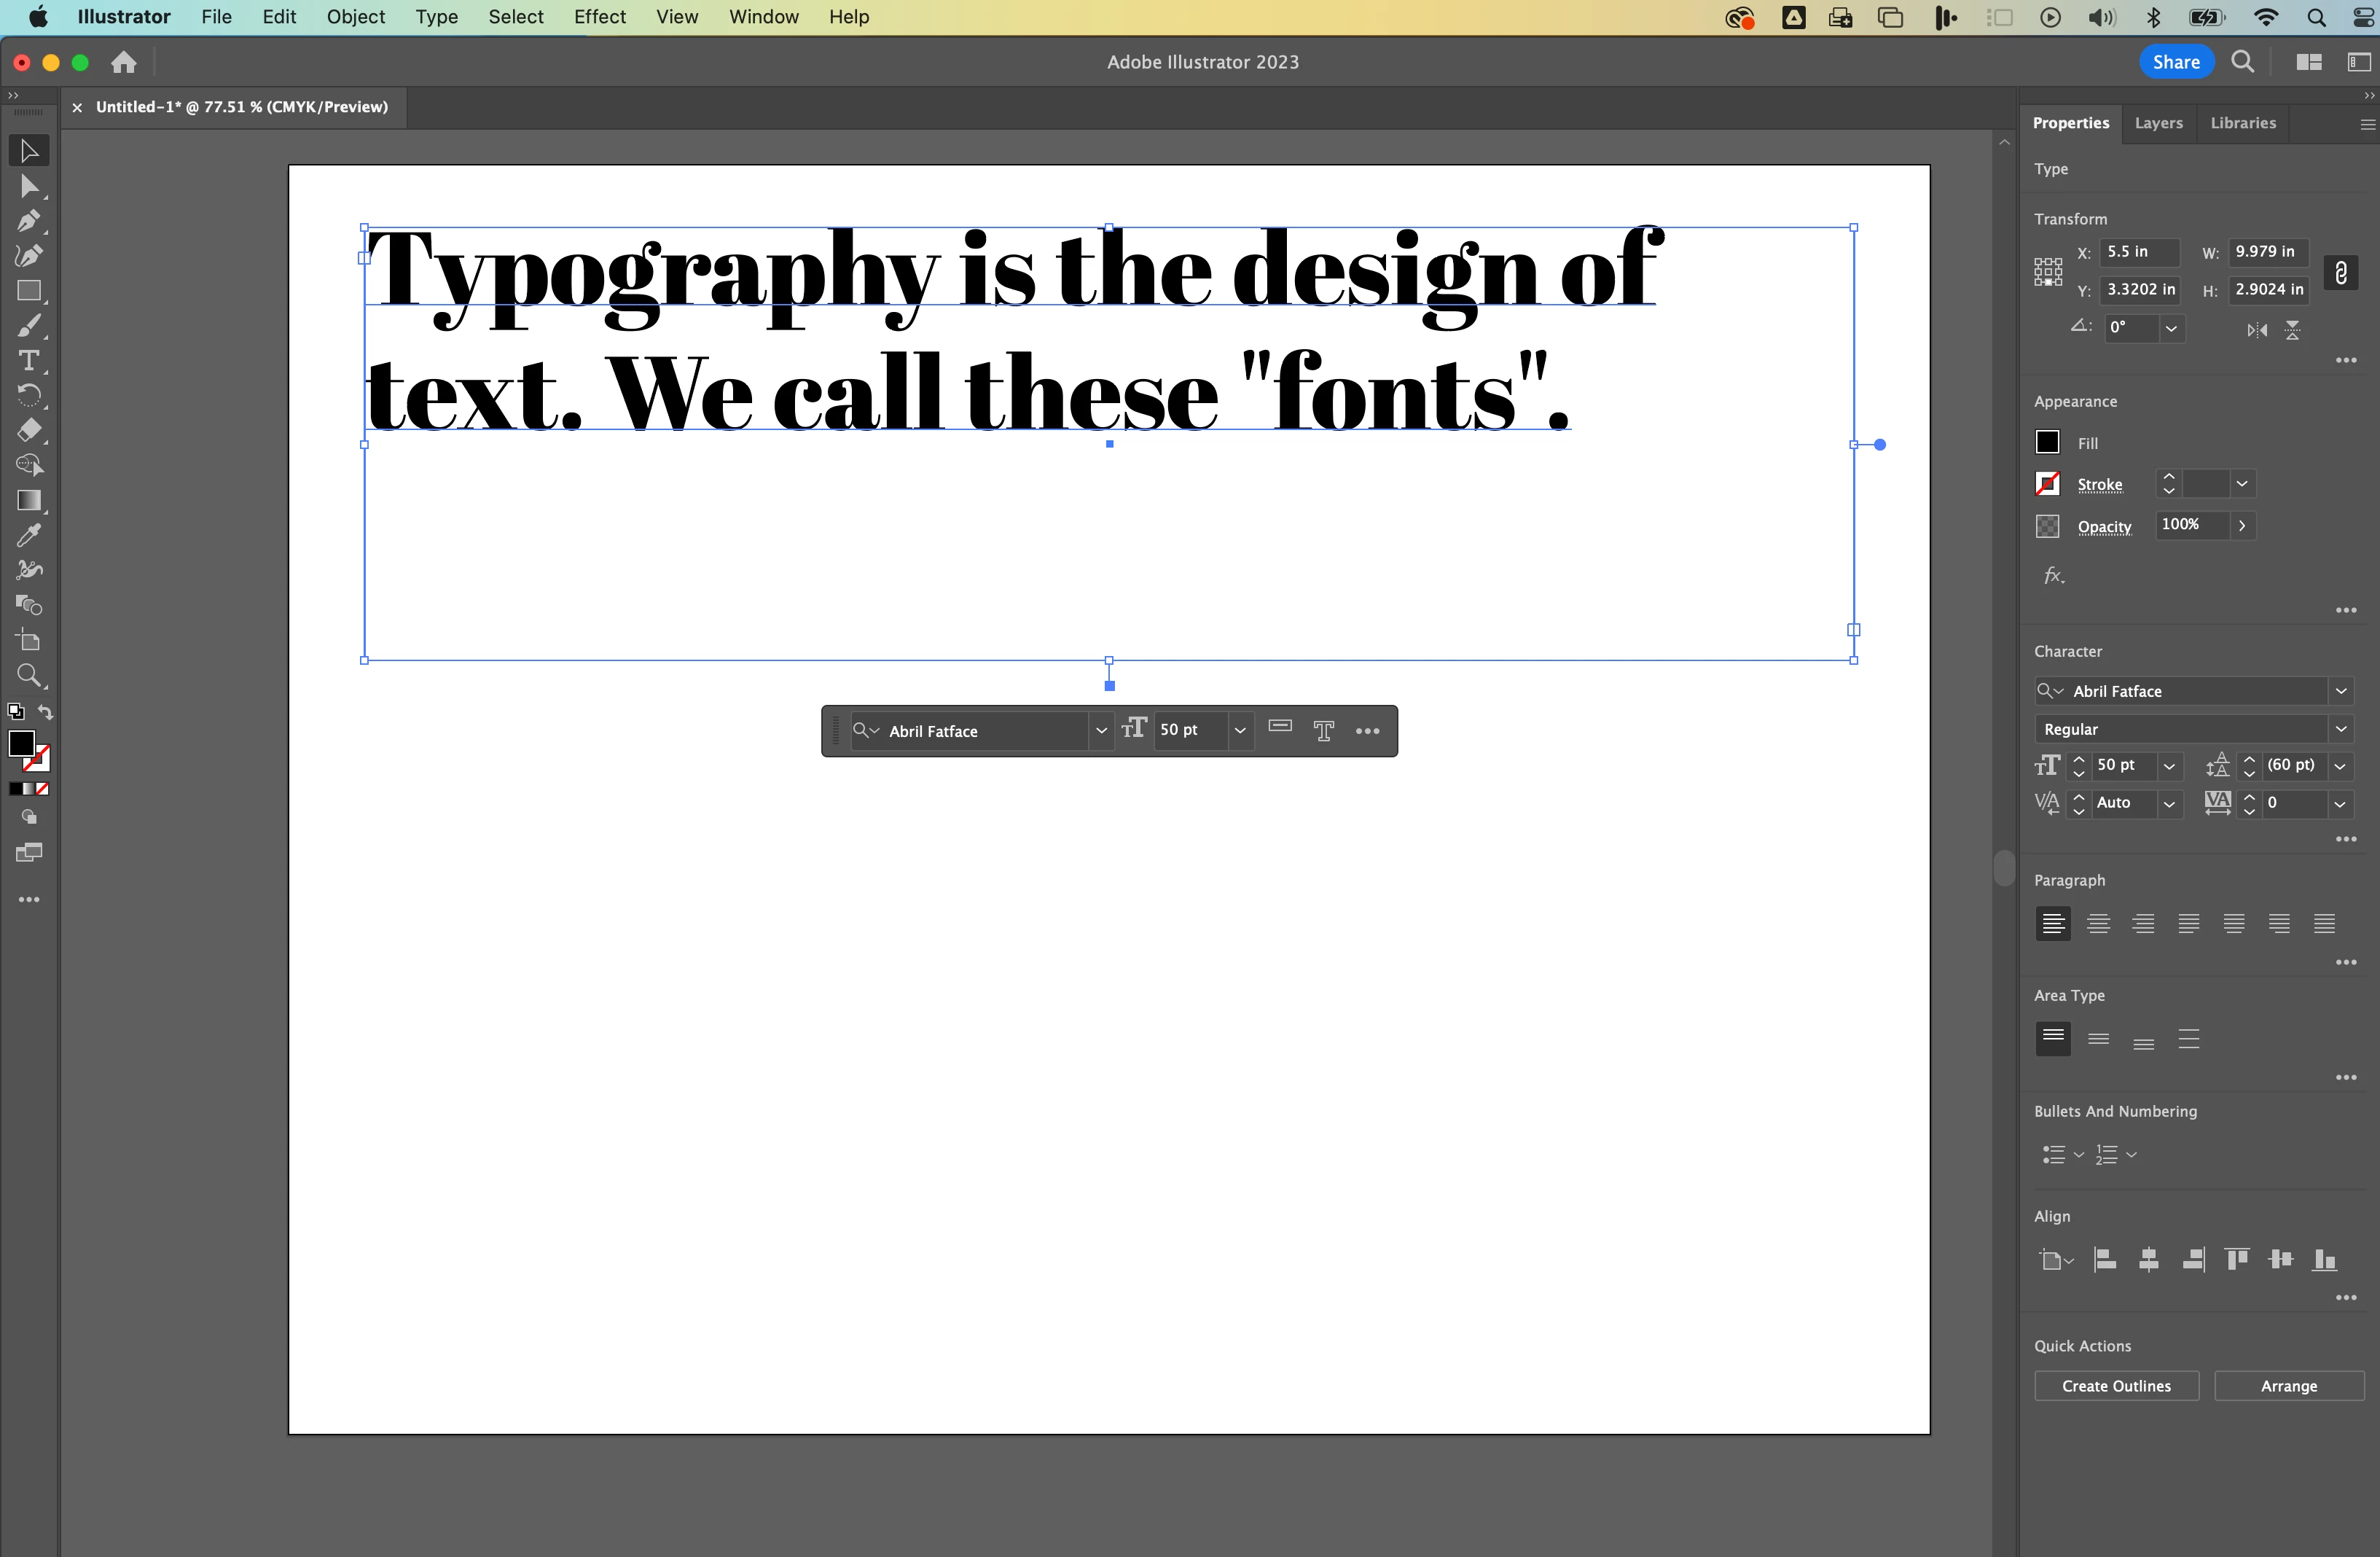Click the blue Share button
This screenshot has width=2380, height=1557.
(x=2176, y=62)
